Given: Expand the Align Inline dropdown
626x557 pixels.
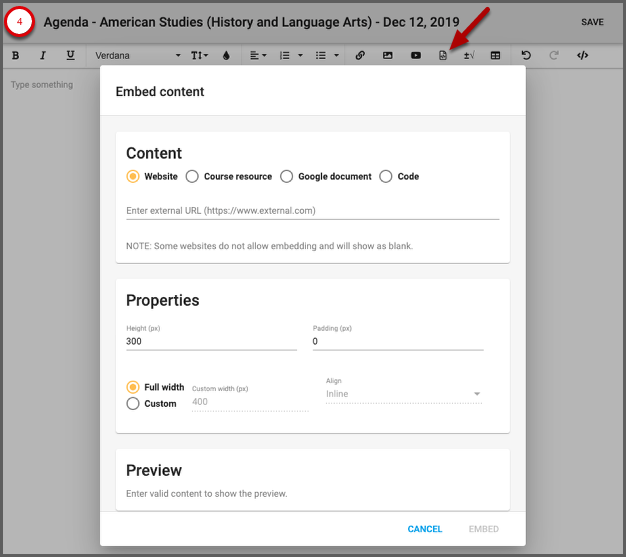Looking at the screenshot, I should (x=404, y=395).
